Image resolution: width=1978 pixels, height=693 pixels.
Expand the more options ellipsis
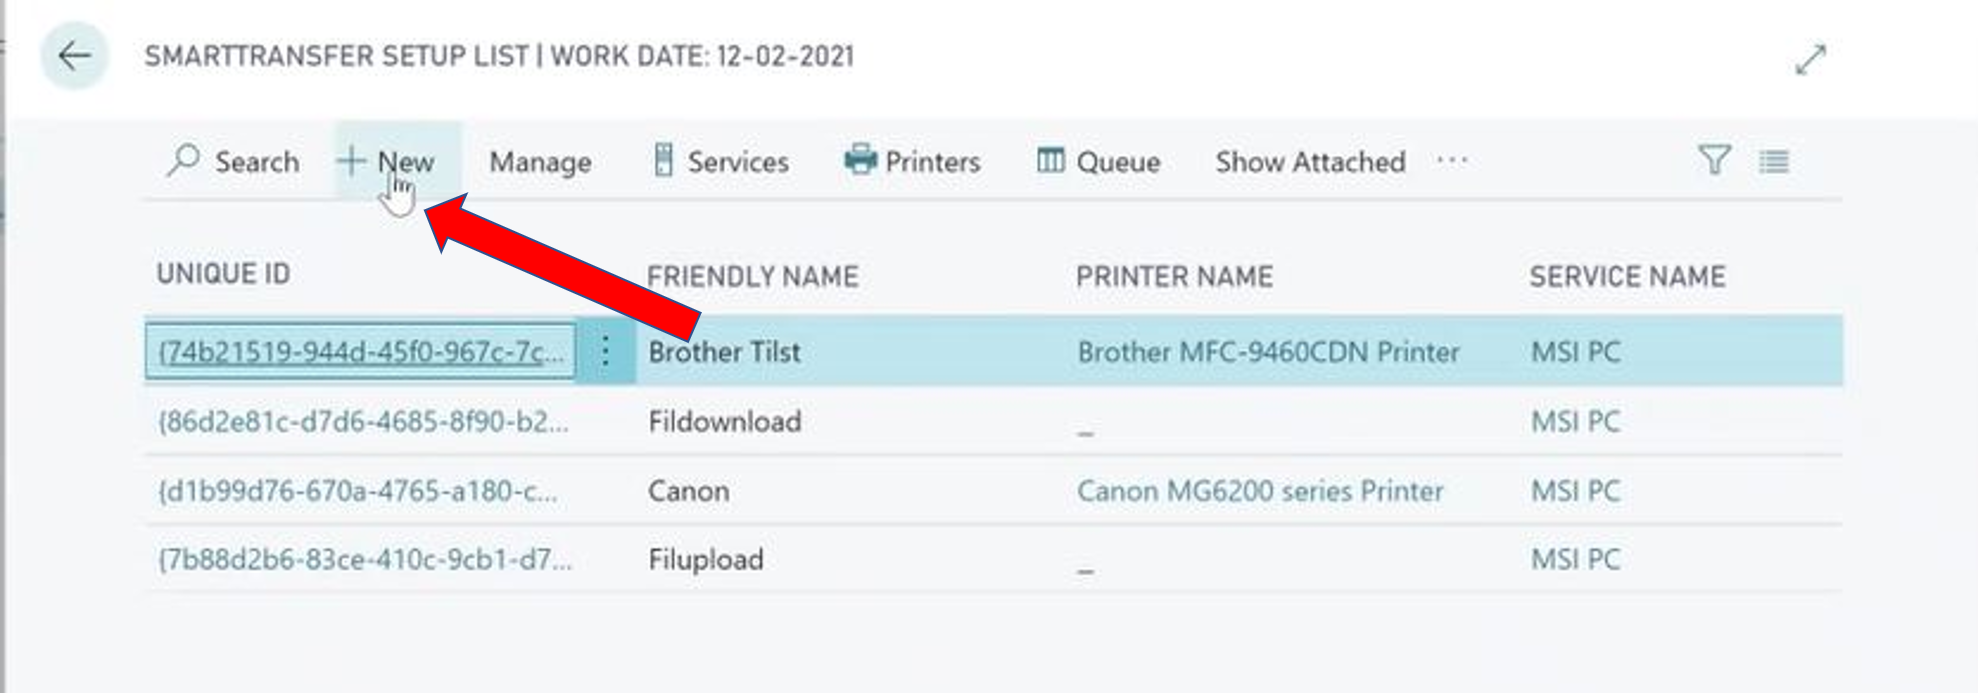1452,161
